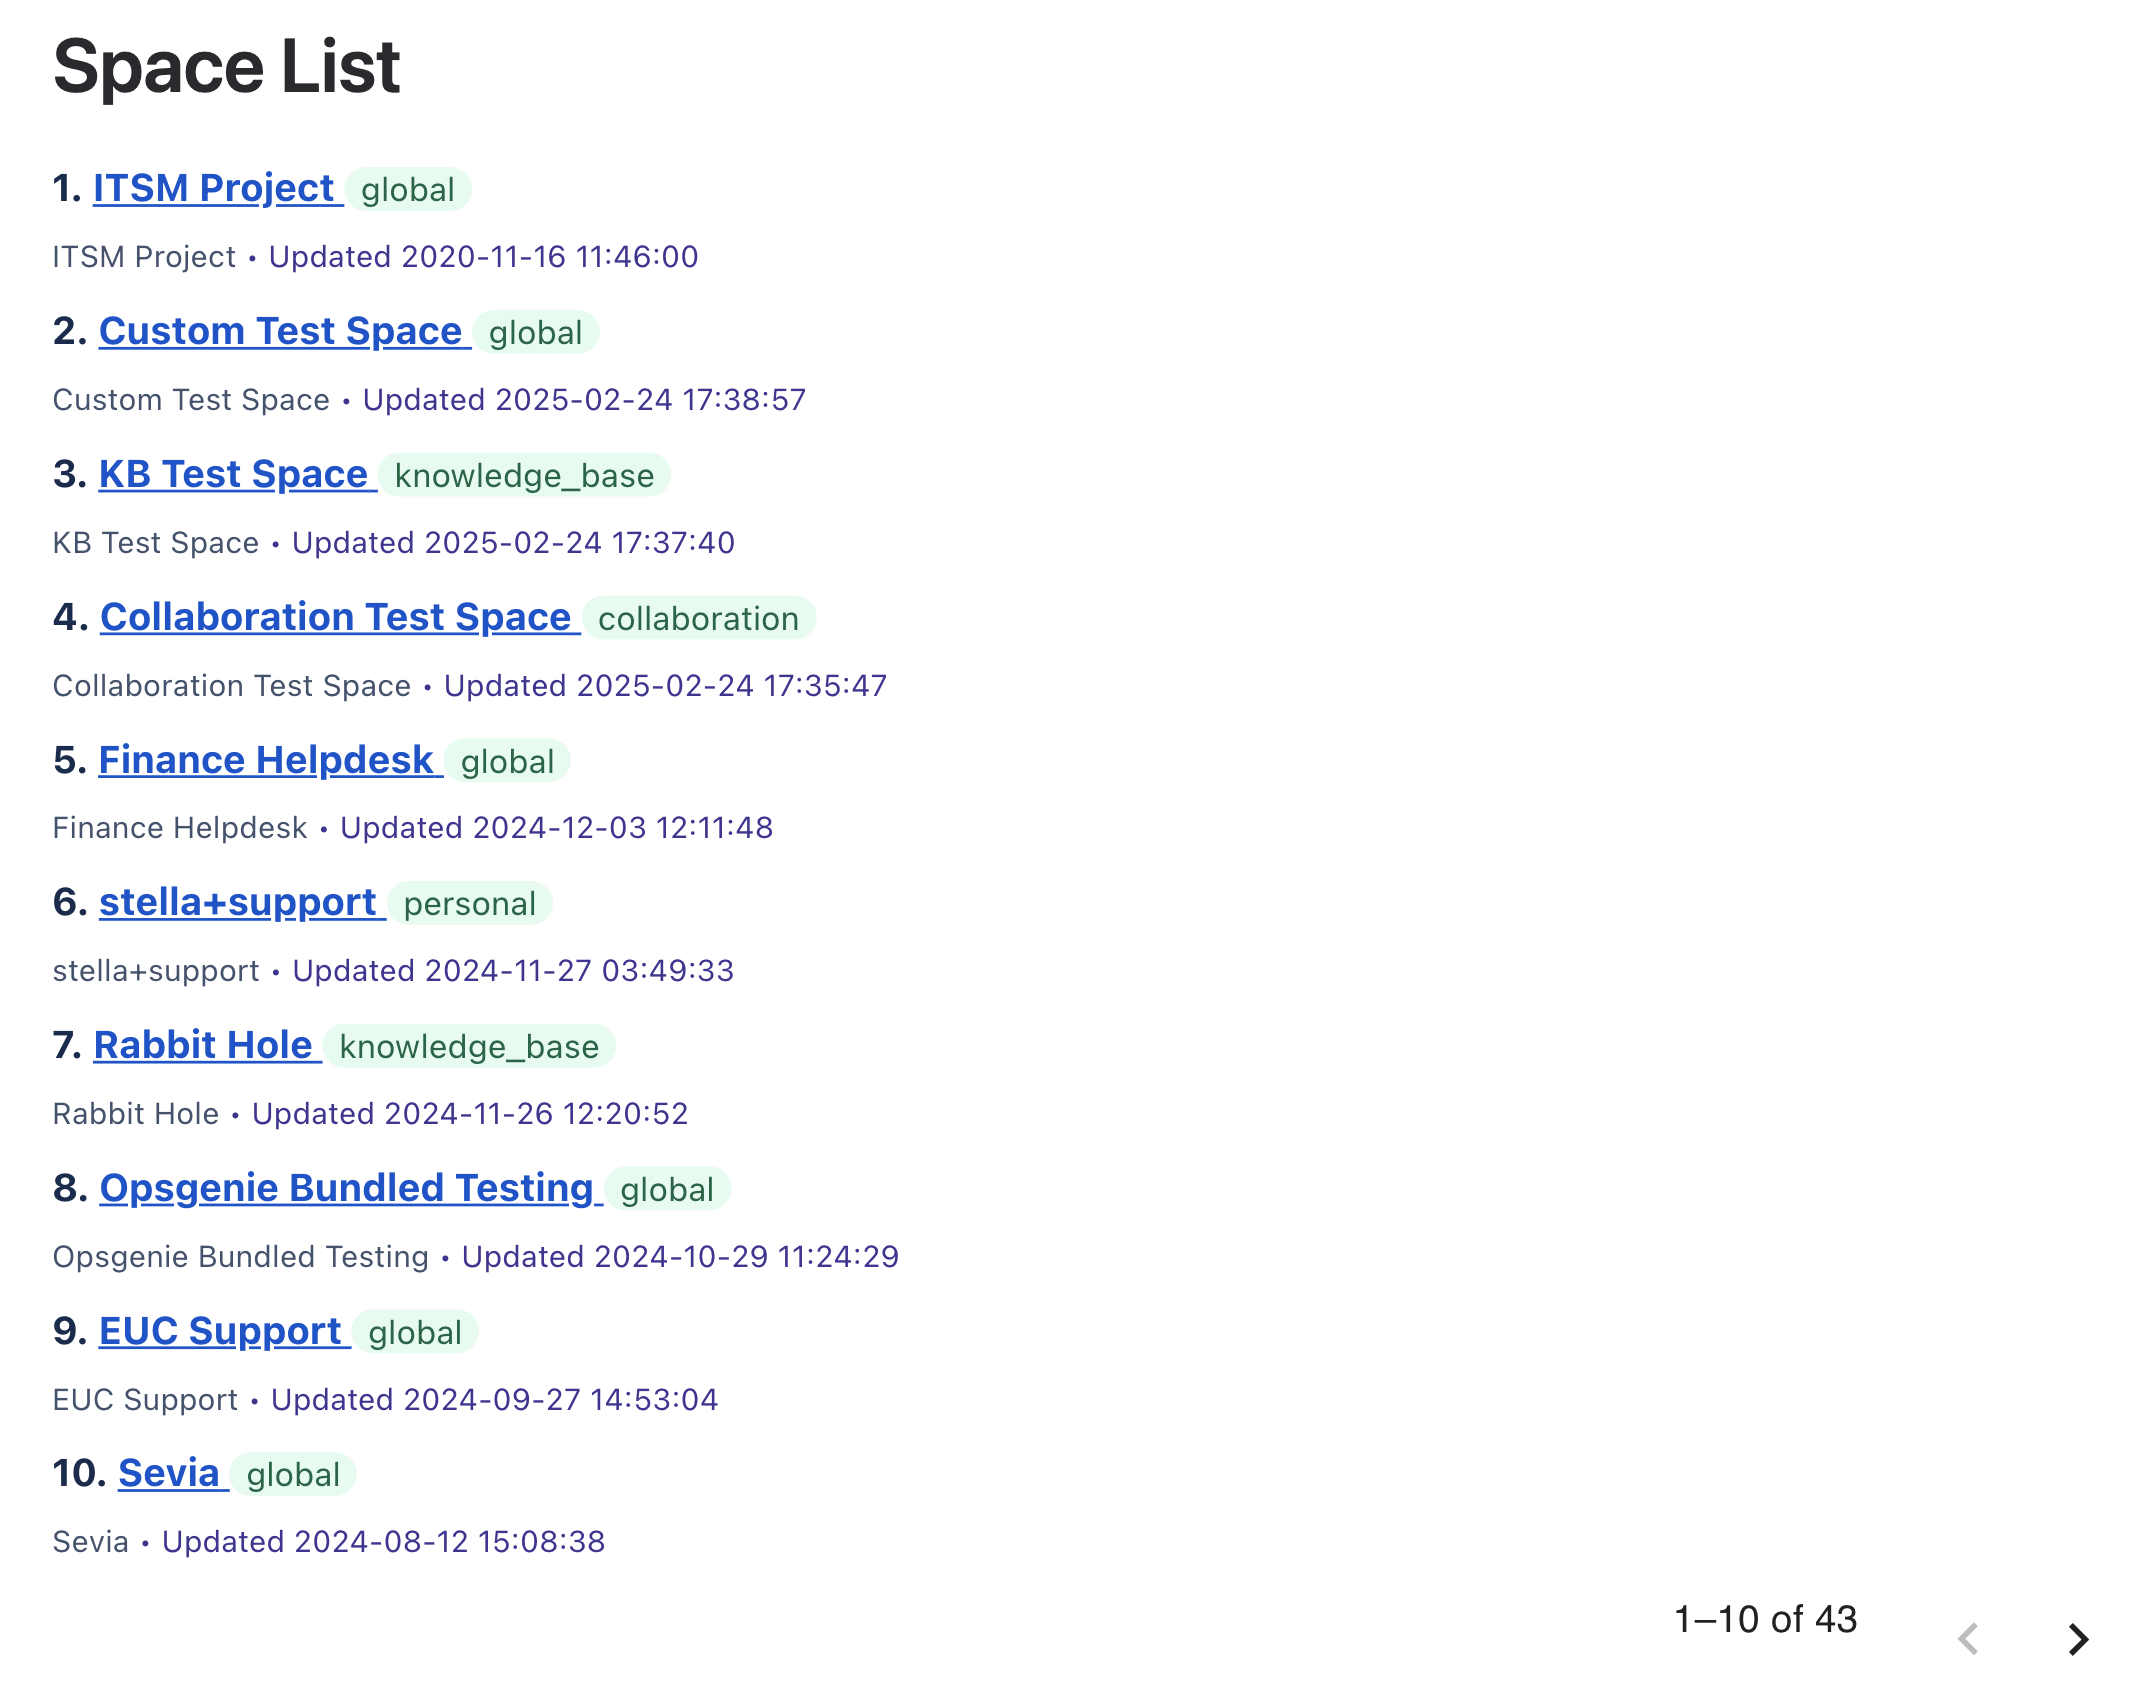
Task: Open the Finance Helpdesk space
Action: (265, 760)
